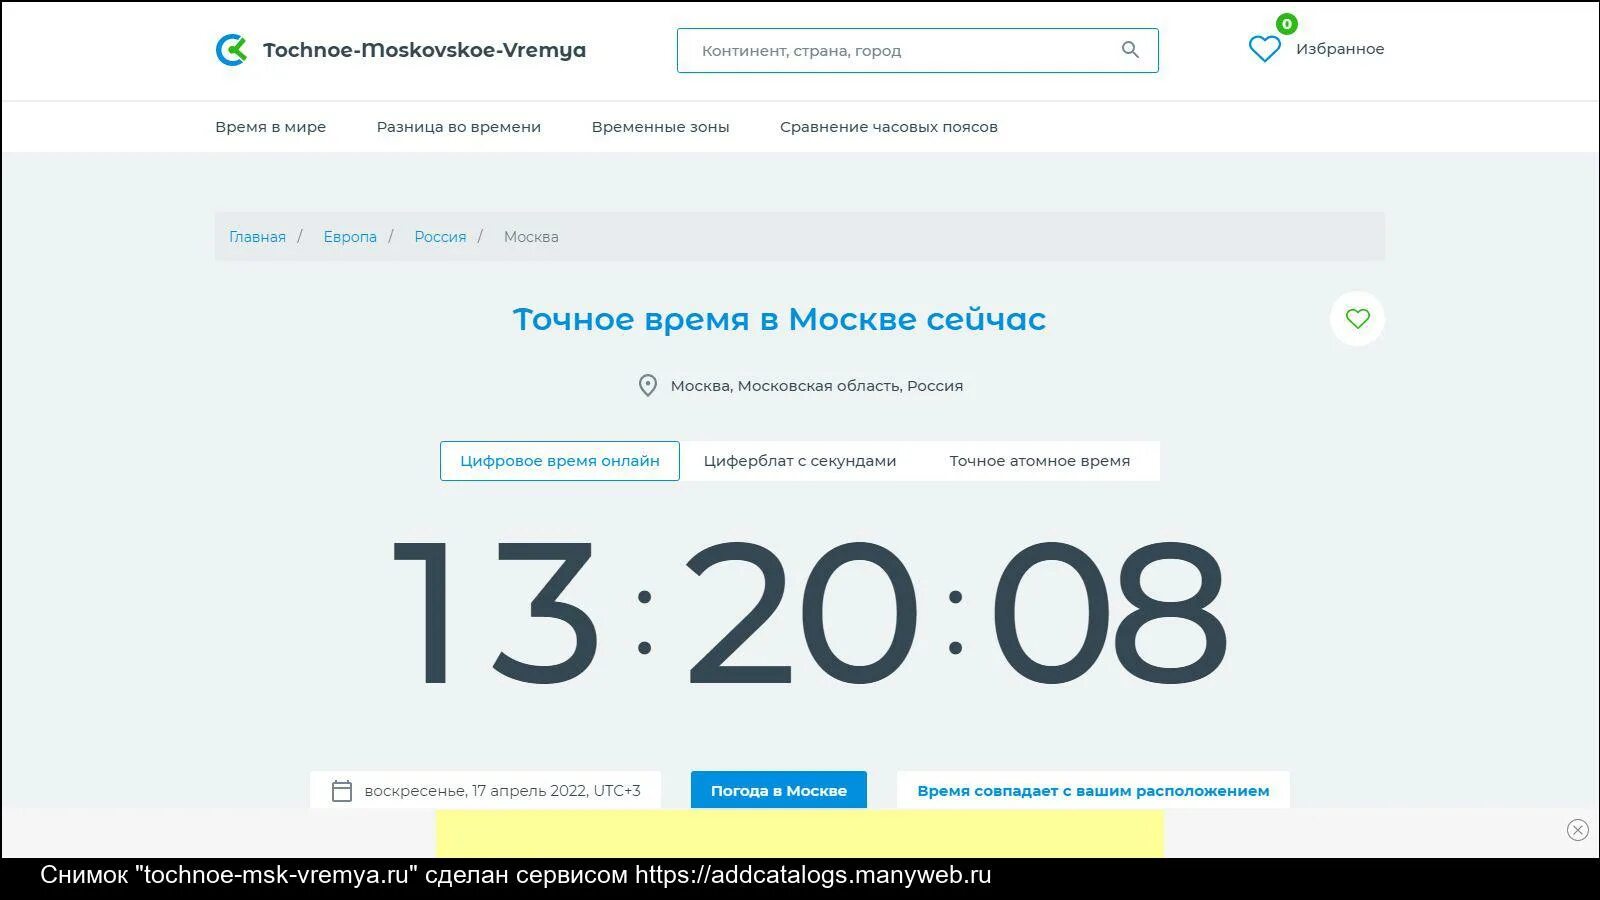The image size is (1600, 900).
Task: Open the Разница во времени menu
Action: tap(459, 127)
